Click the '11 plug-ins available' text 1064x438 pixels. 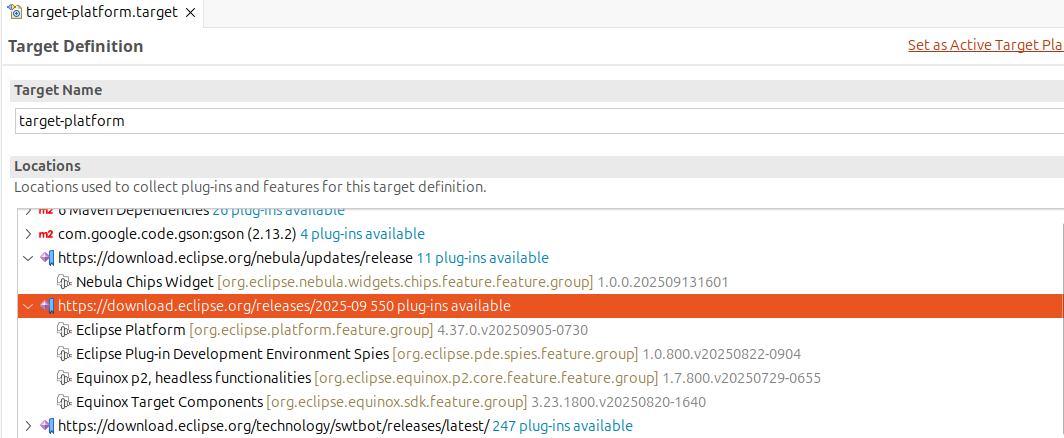(x=482, y=258)
